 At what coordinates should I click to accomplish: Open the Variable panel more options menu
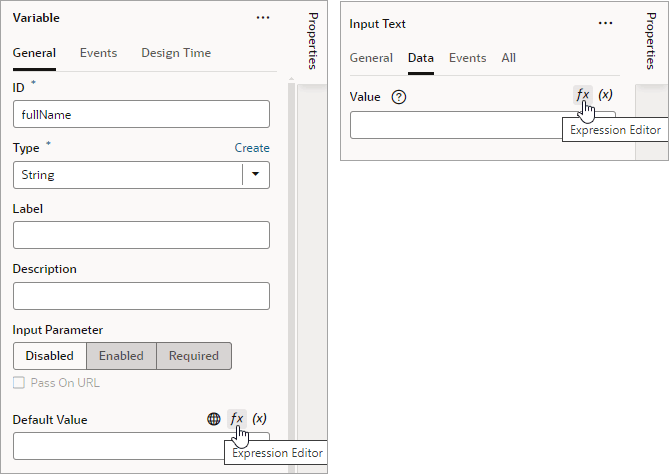click(263, 18)
